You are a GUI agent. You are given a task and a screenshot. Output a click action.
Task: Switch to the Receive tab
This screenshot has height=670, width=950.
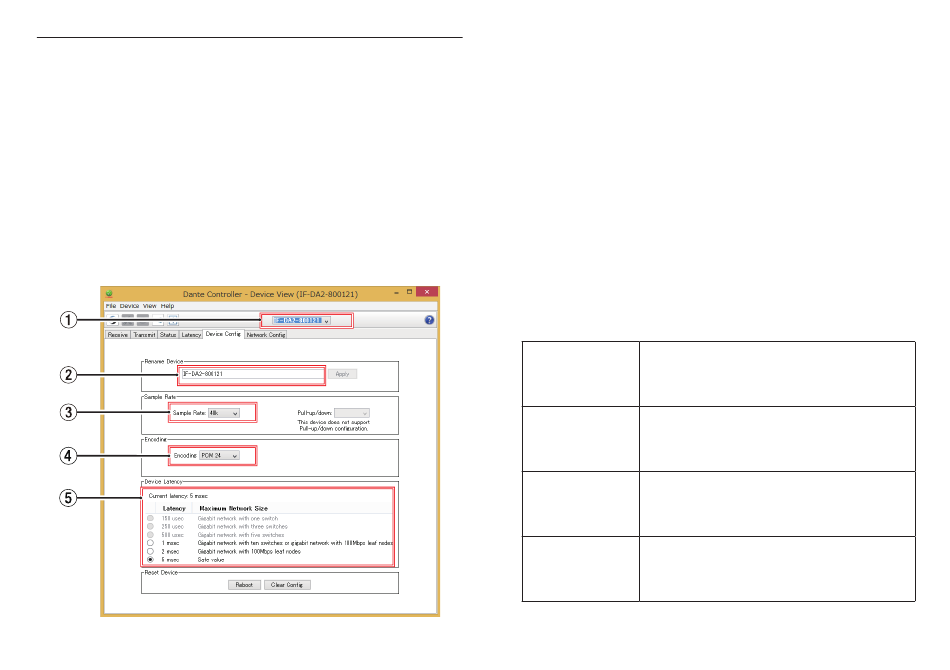coord(118,335)
